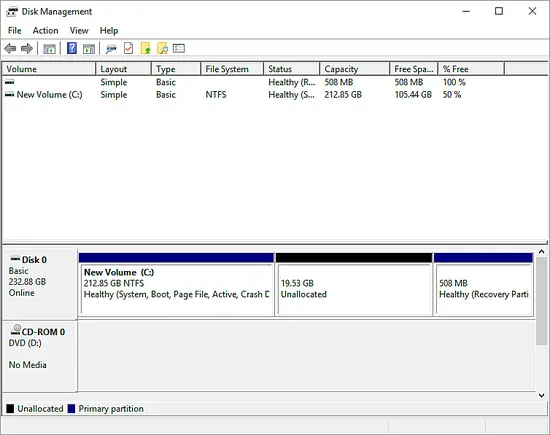The image size is (550, 435).
Task: Sort by the Capacity column header
Action: [355, 69]
